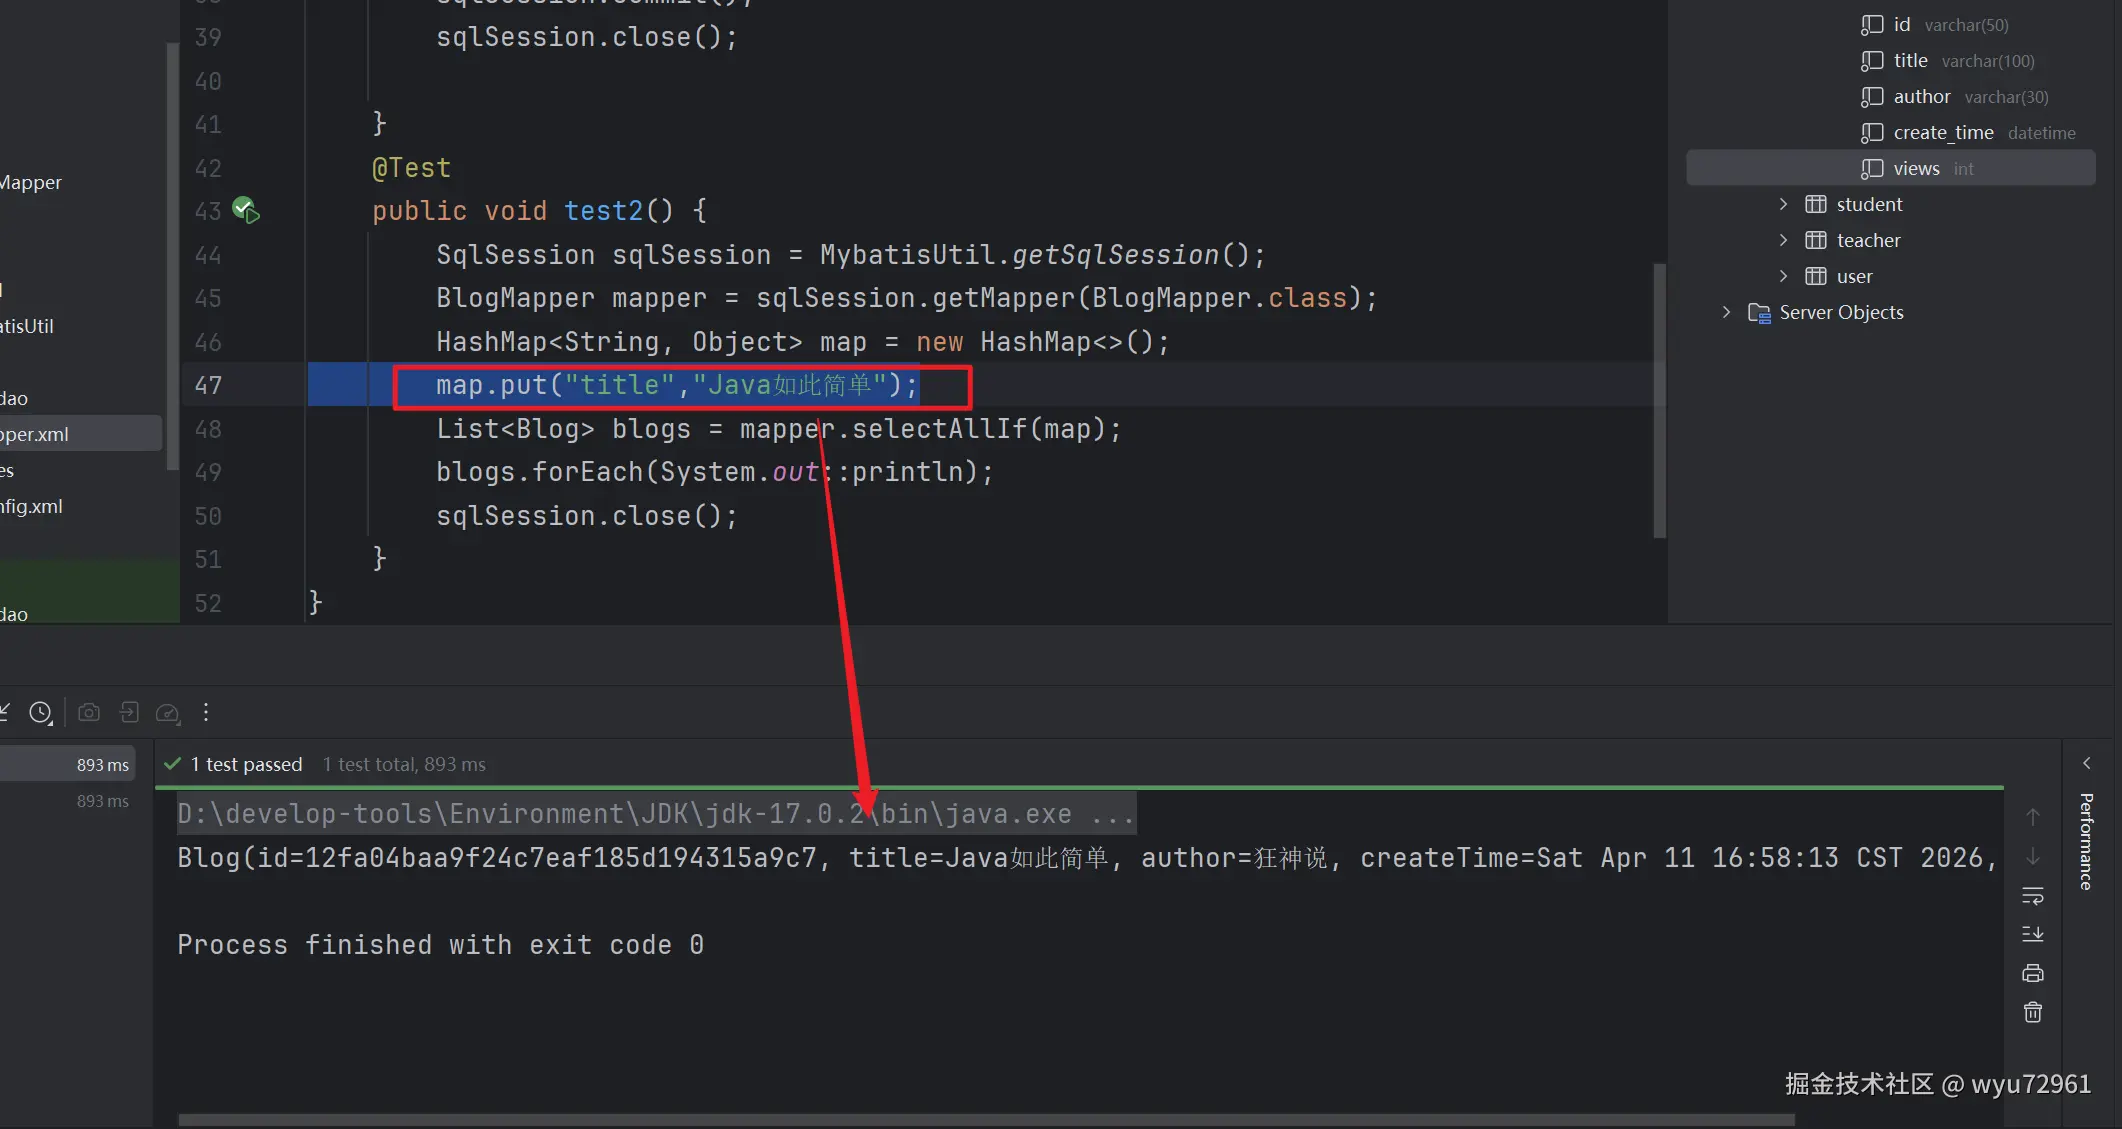Screen dimensions: 2122x1129
Task: Click the console horizontal scrollbar
Action: (985, 1119)
